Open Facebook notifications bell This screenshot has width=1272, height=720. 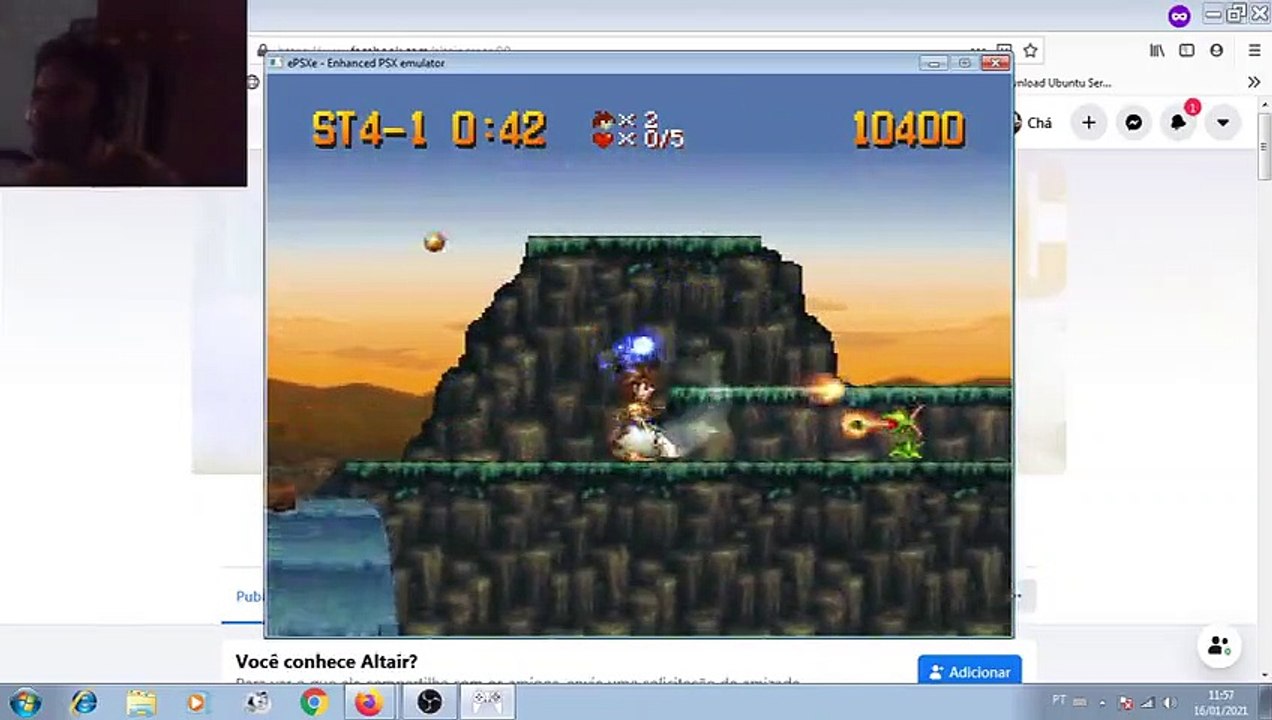[x=1179, y=122]
